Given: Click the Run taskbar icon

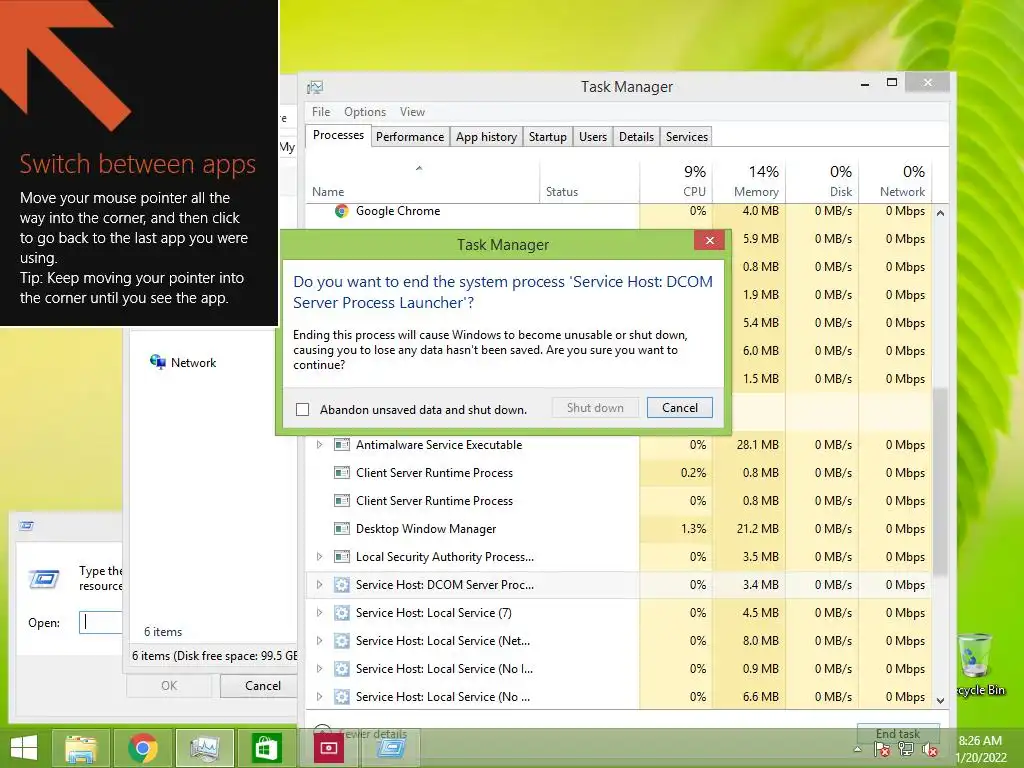Looking at the screenshot, I should [x=391, y=748].
